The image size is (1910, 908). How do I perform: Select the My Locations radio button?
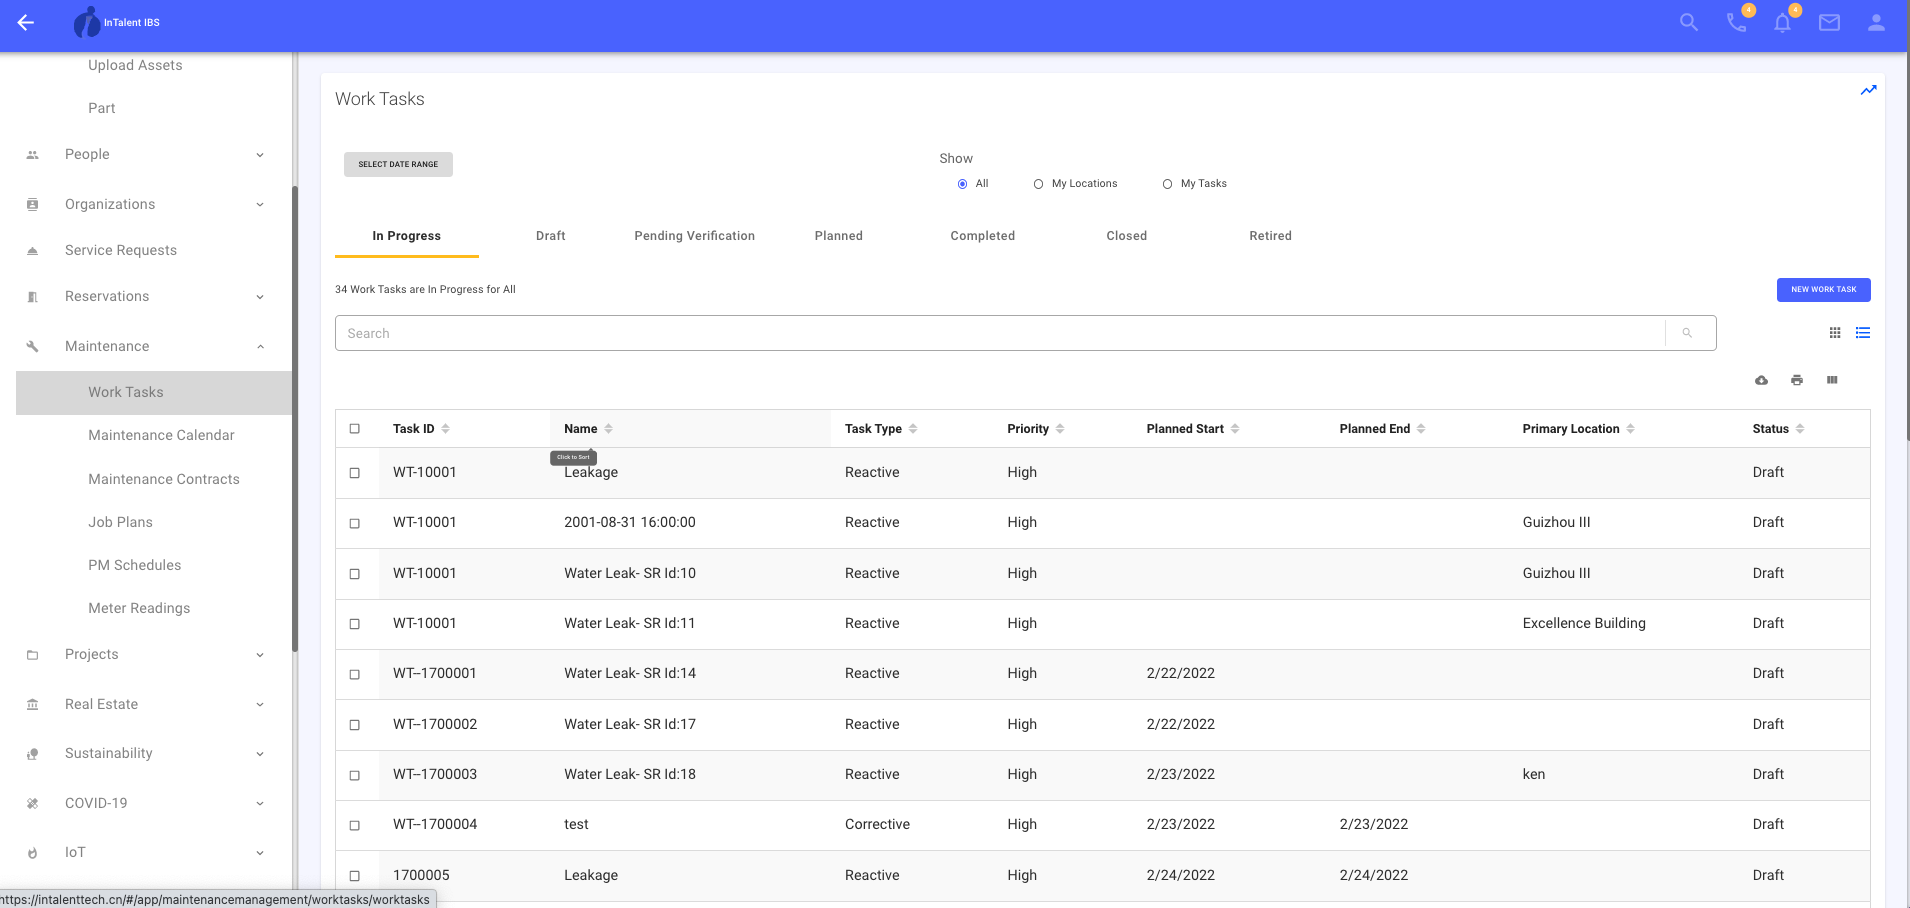(1038, 184)
